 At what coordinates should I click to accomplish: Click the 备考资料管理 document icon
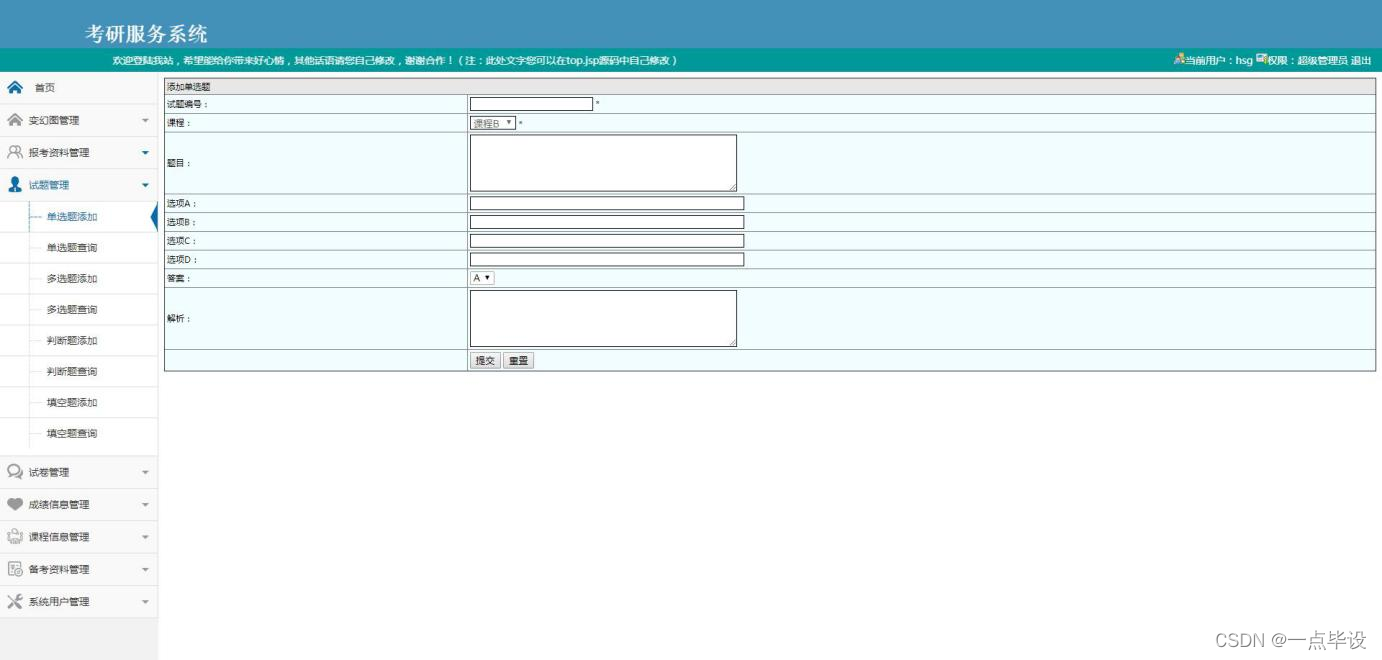click(x=15, y=569)
